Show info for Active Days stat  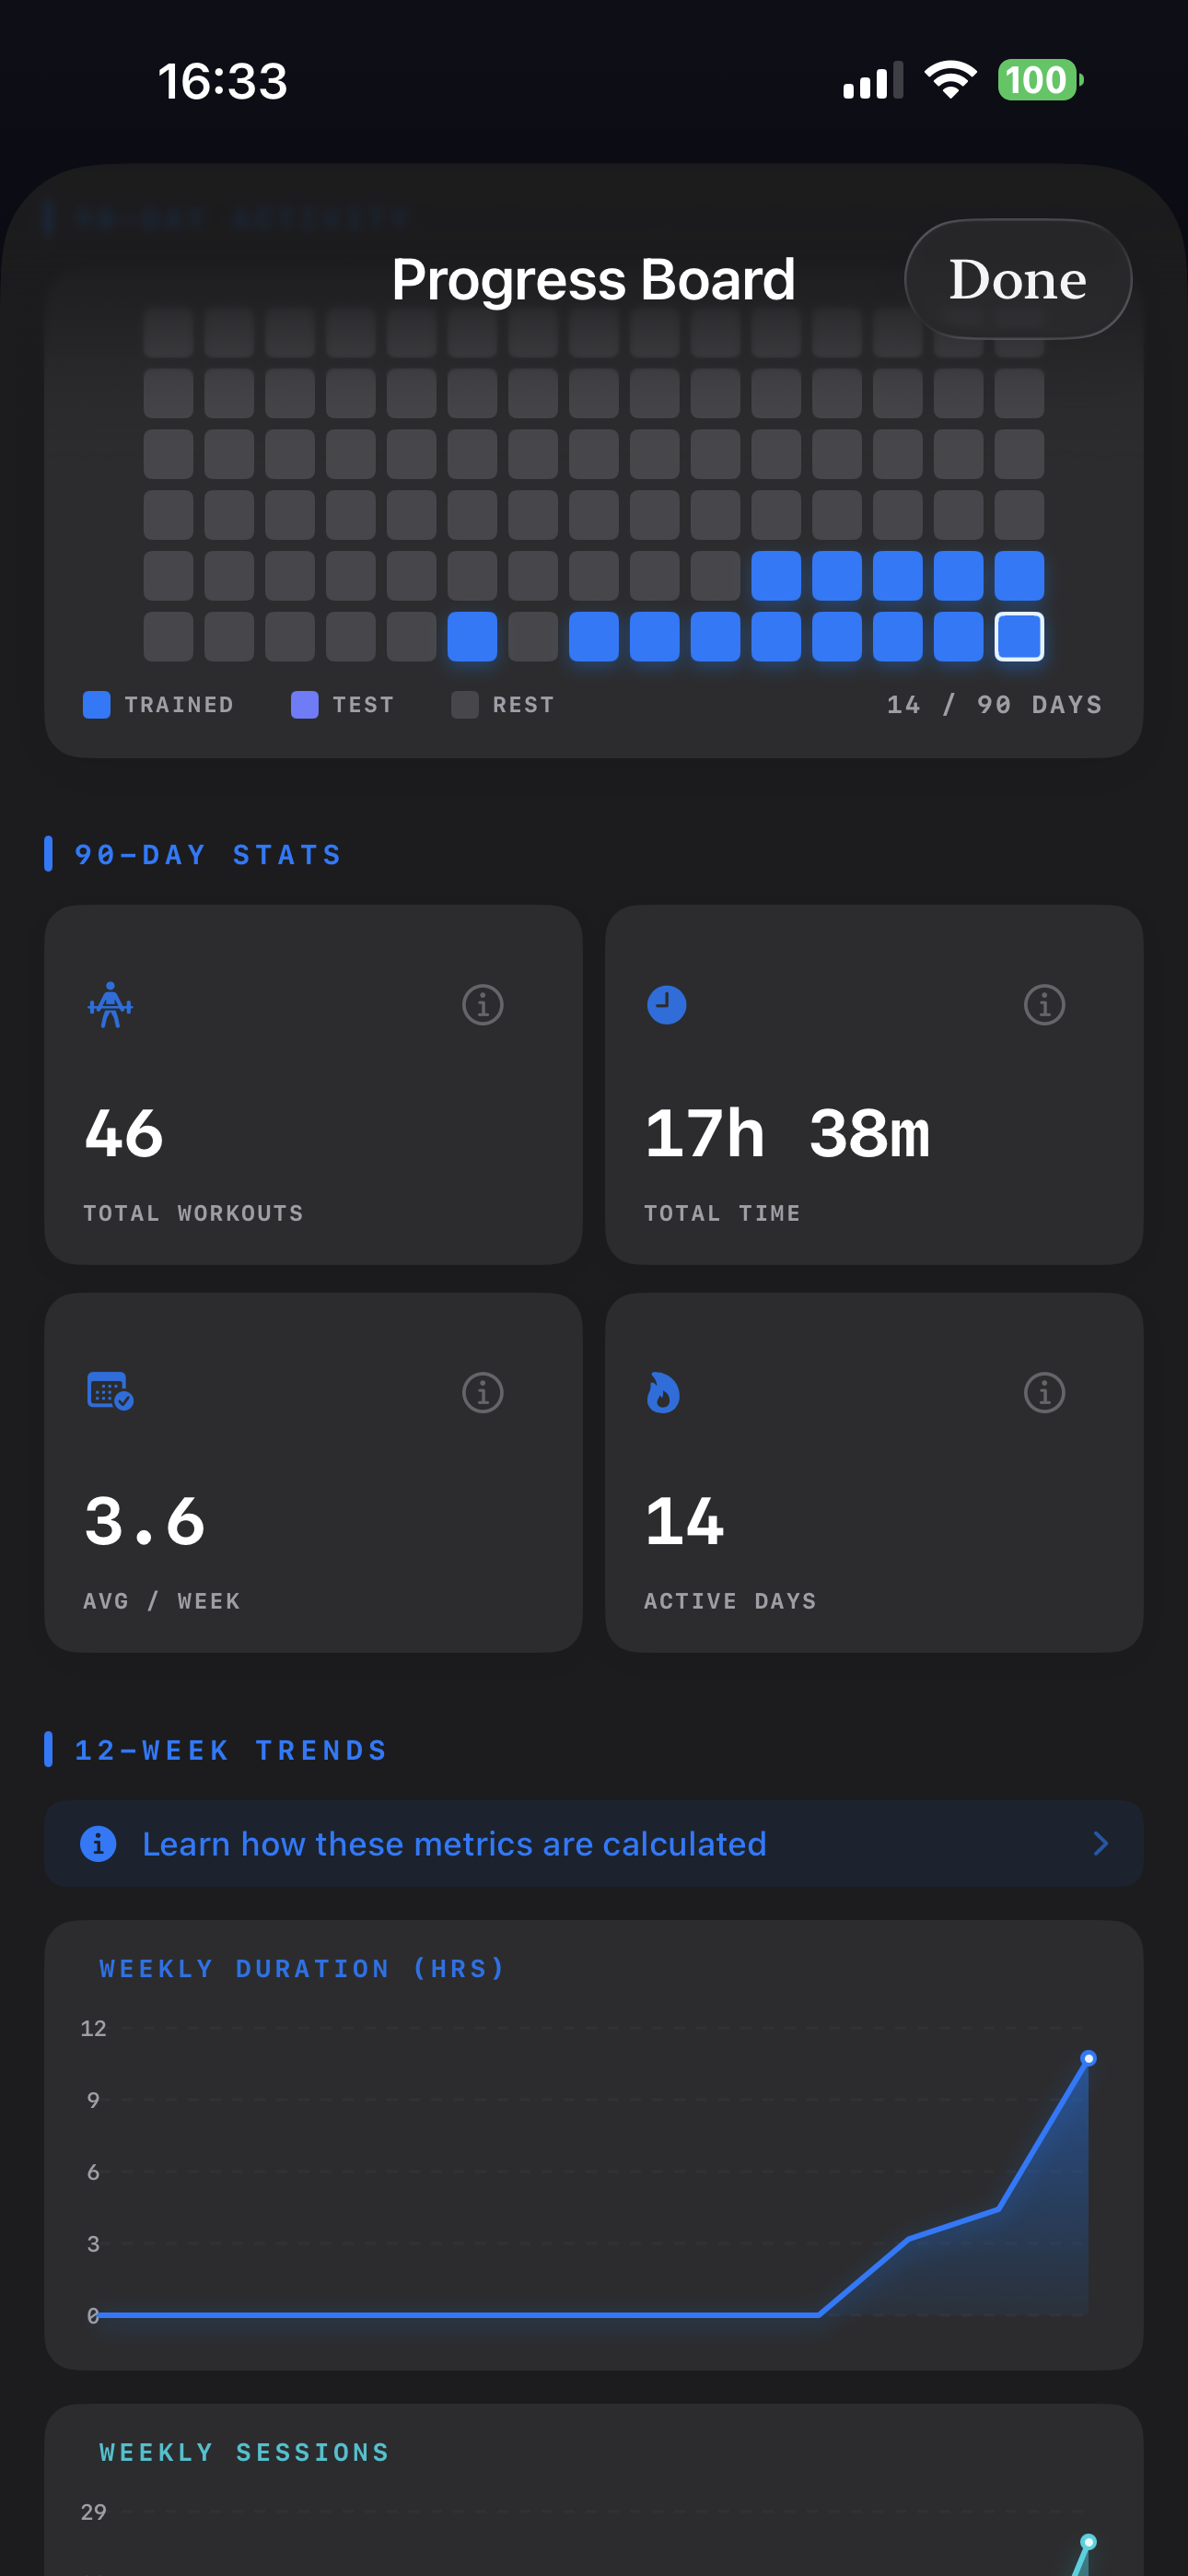pyautogui.click(x=1044, y=1392)
